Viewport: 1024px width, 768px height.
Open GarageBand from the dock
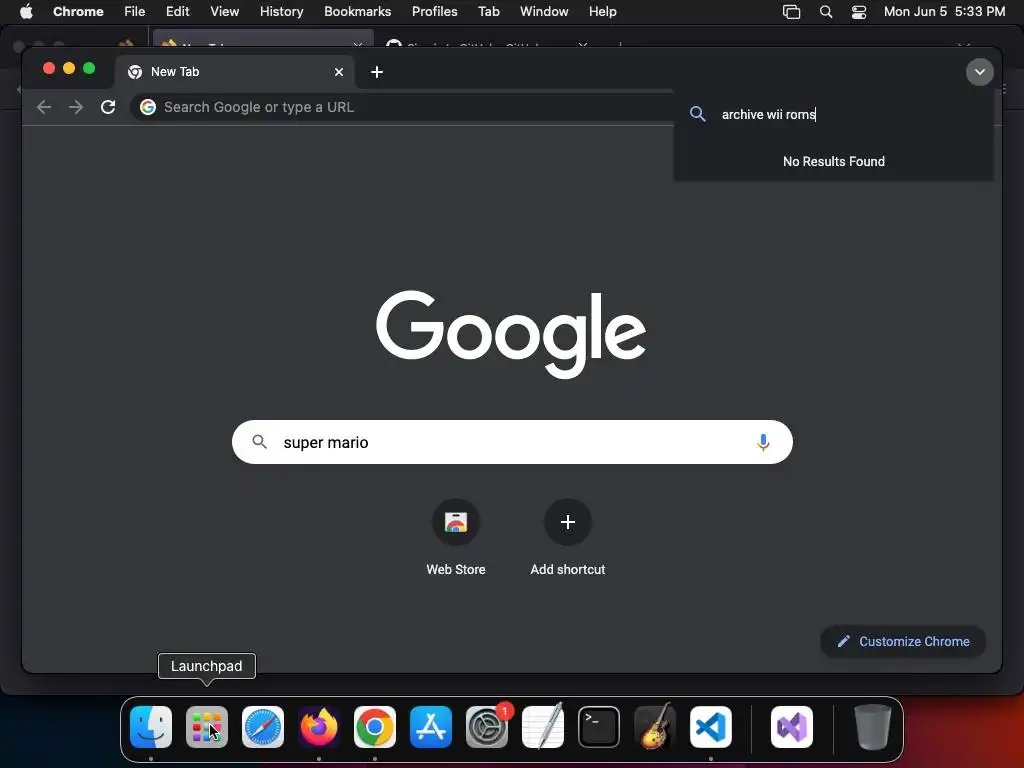655,727
